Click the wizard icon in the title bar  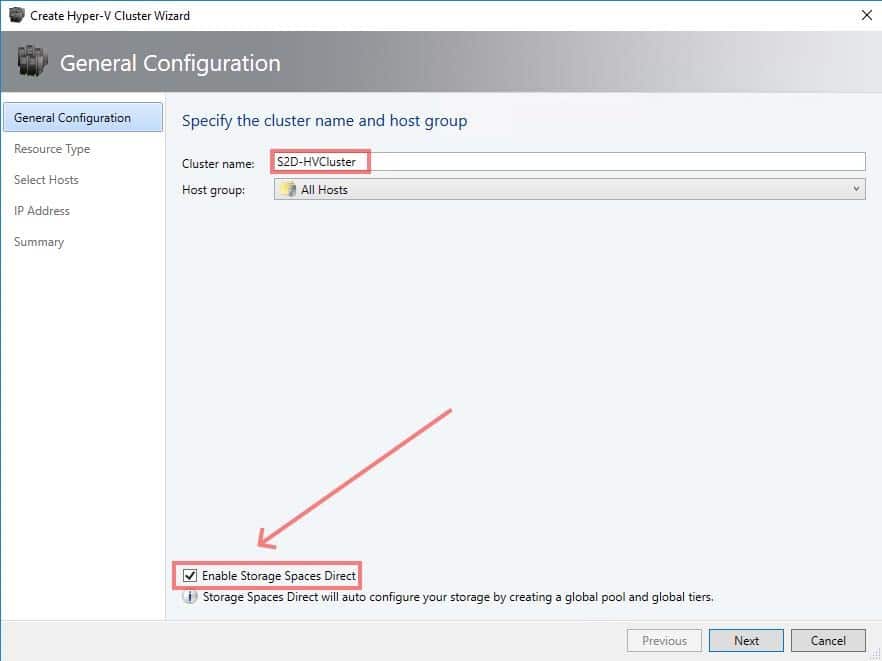click(17, 15)
